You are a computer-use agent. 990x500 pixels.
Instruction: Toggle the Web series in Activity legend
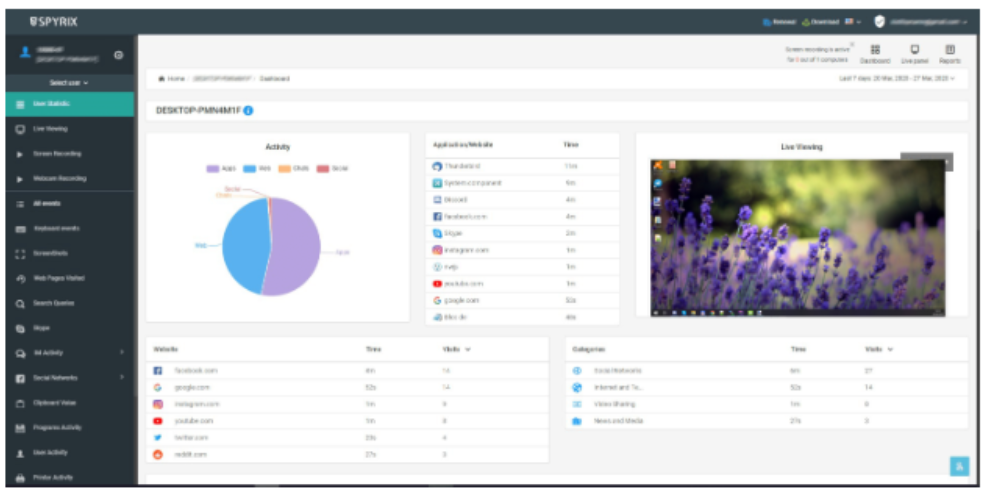point(258,168)
